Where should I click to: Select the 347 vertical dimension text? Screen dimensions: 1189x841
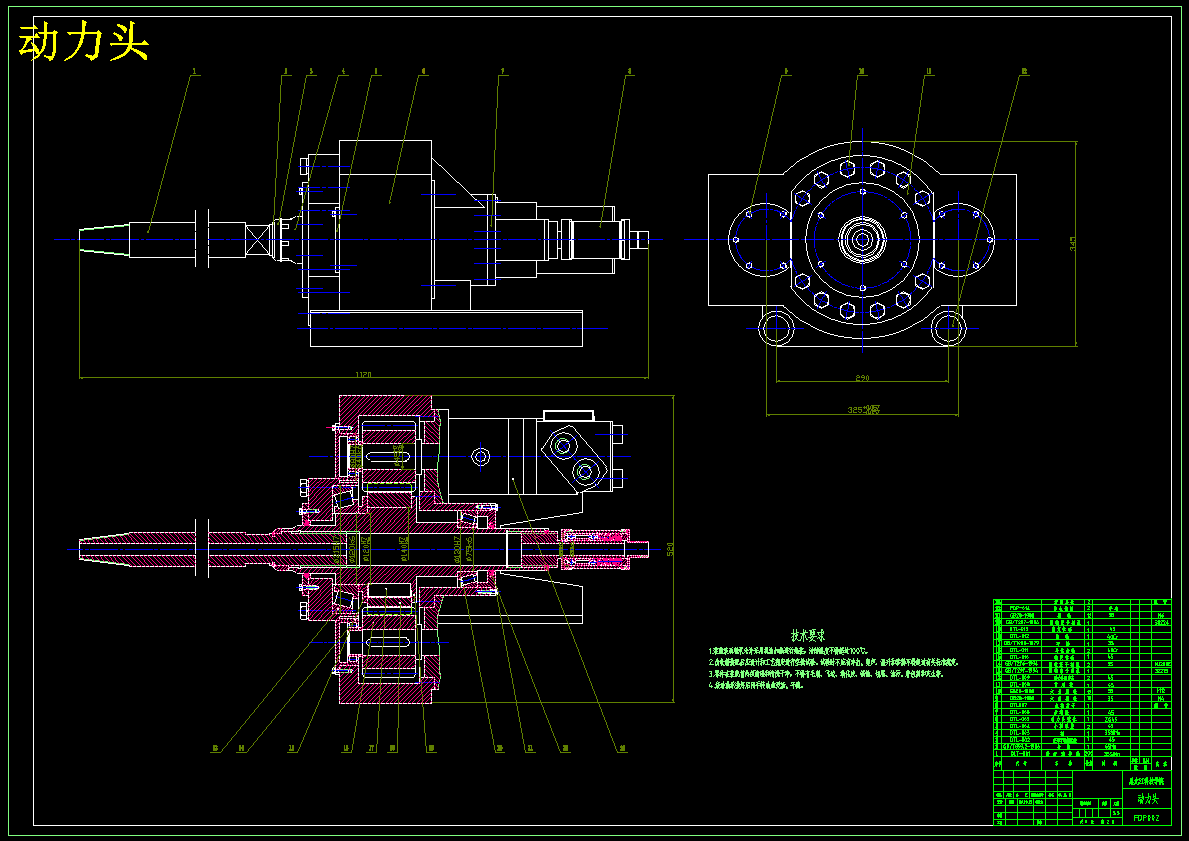[x=1072, y=243]
